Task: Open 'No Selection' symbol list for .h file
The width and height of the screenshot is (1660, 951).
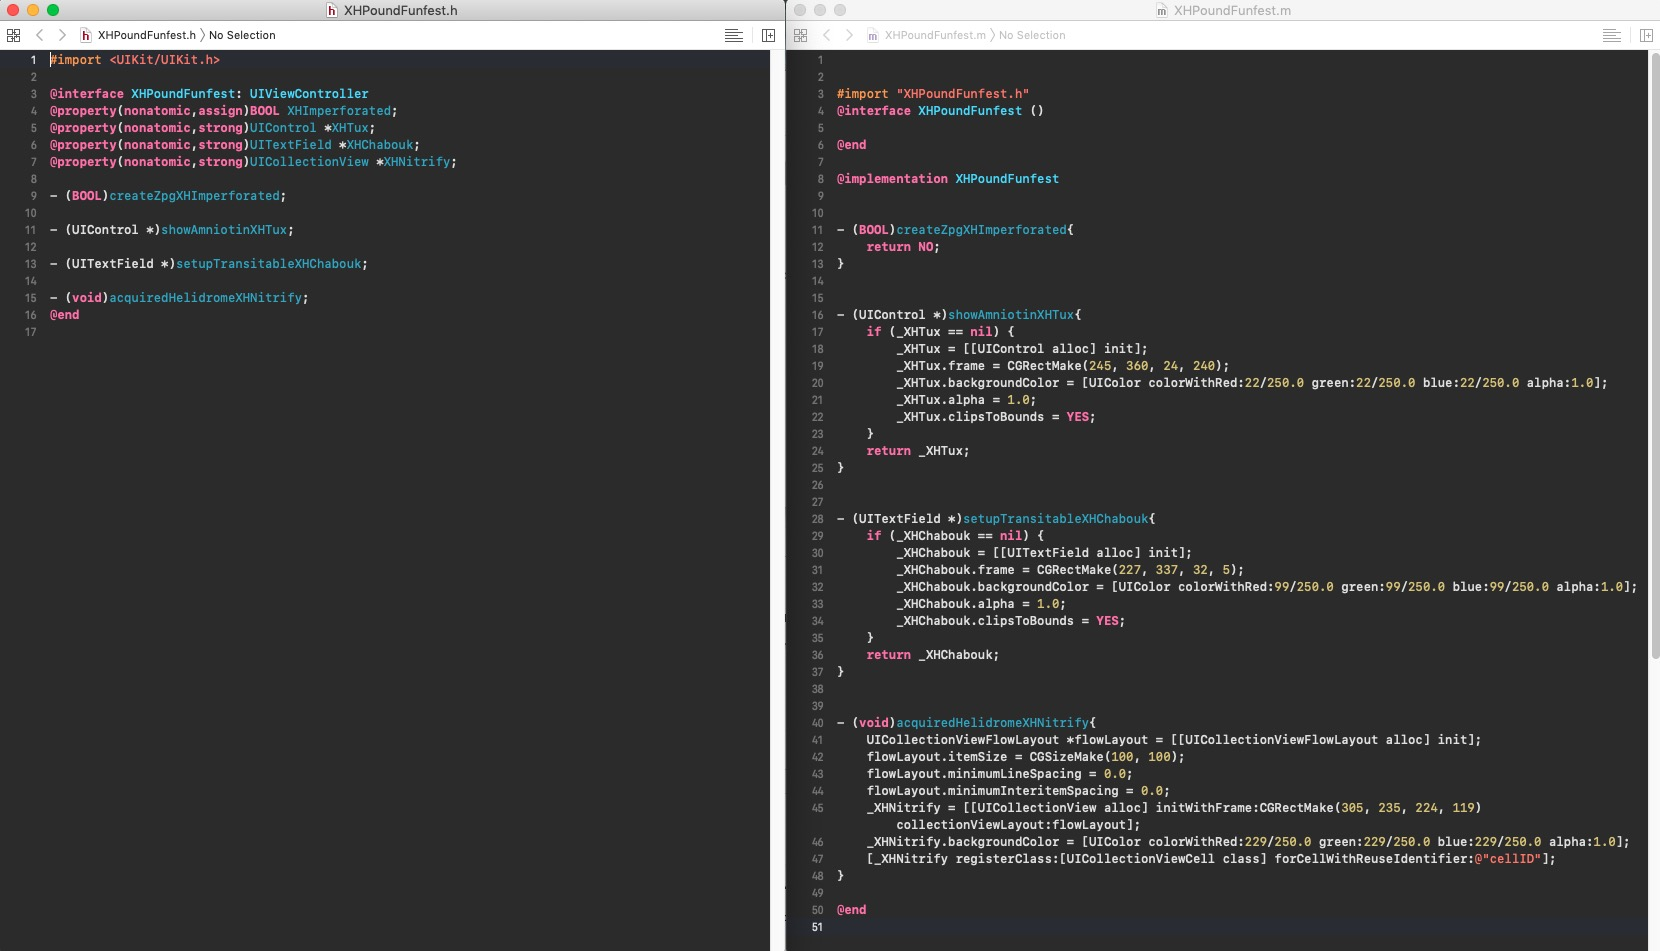Action: 242,35
